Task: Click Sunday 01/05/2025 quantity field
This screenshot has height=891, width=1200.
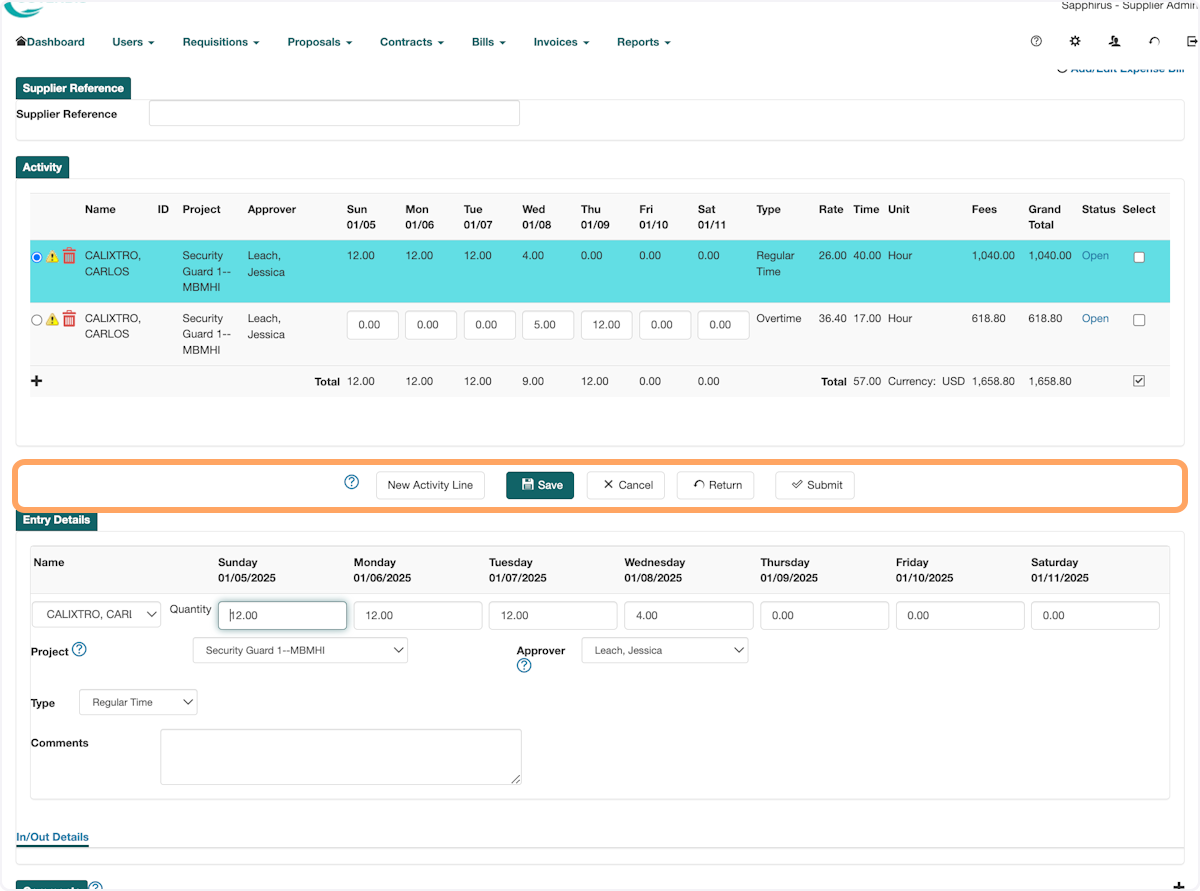Action: tap(282, 615)
